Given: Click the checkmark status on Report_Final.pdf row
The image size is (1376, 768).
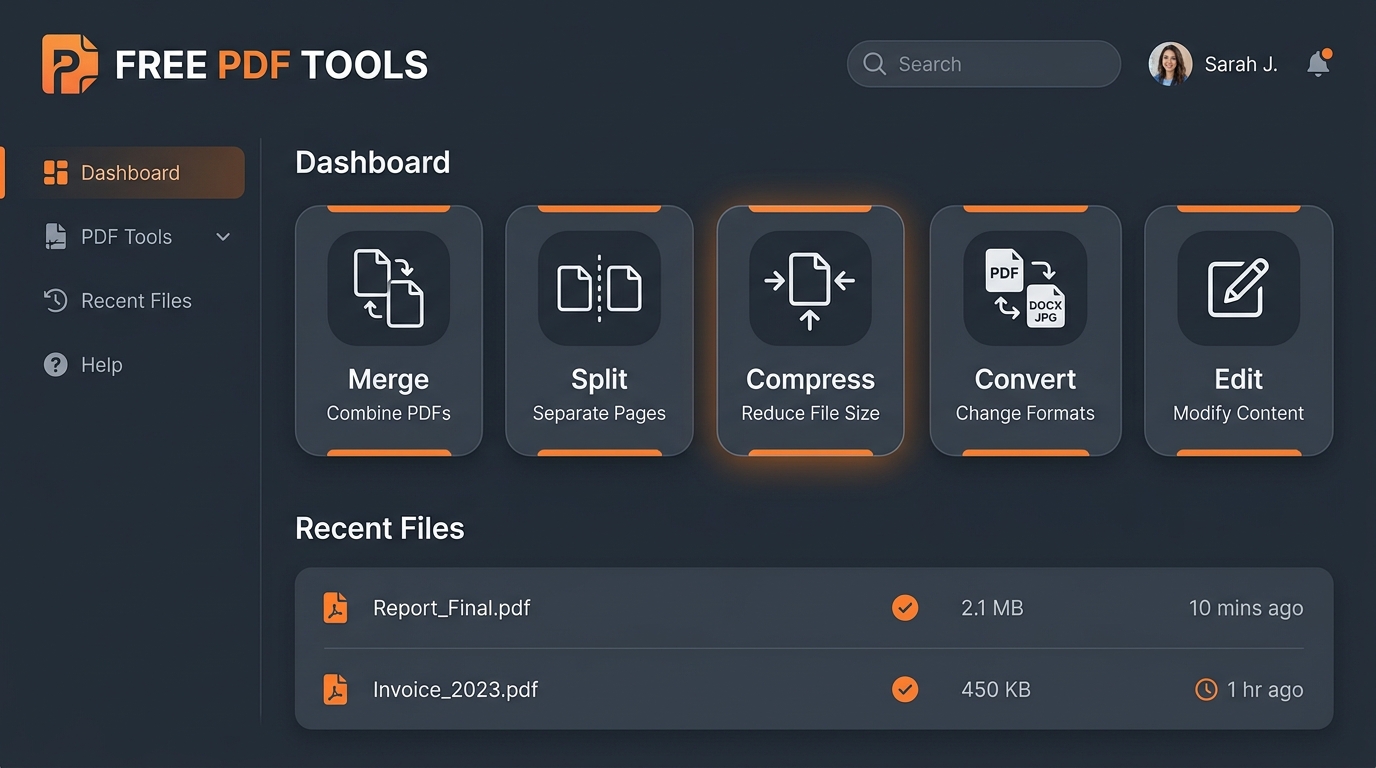Looking at the screenshot, I should pos(905,607).
